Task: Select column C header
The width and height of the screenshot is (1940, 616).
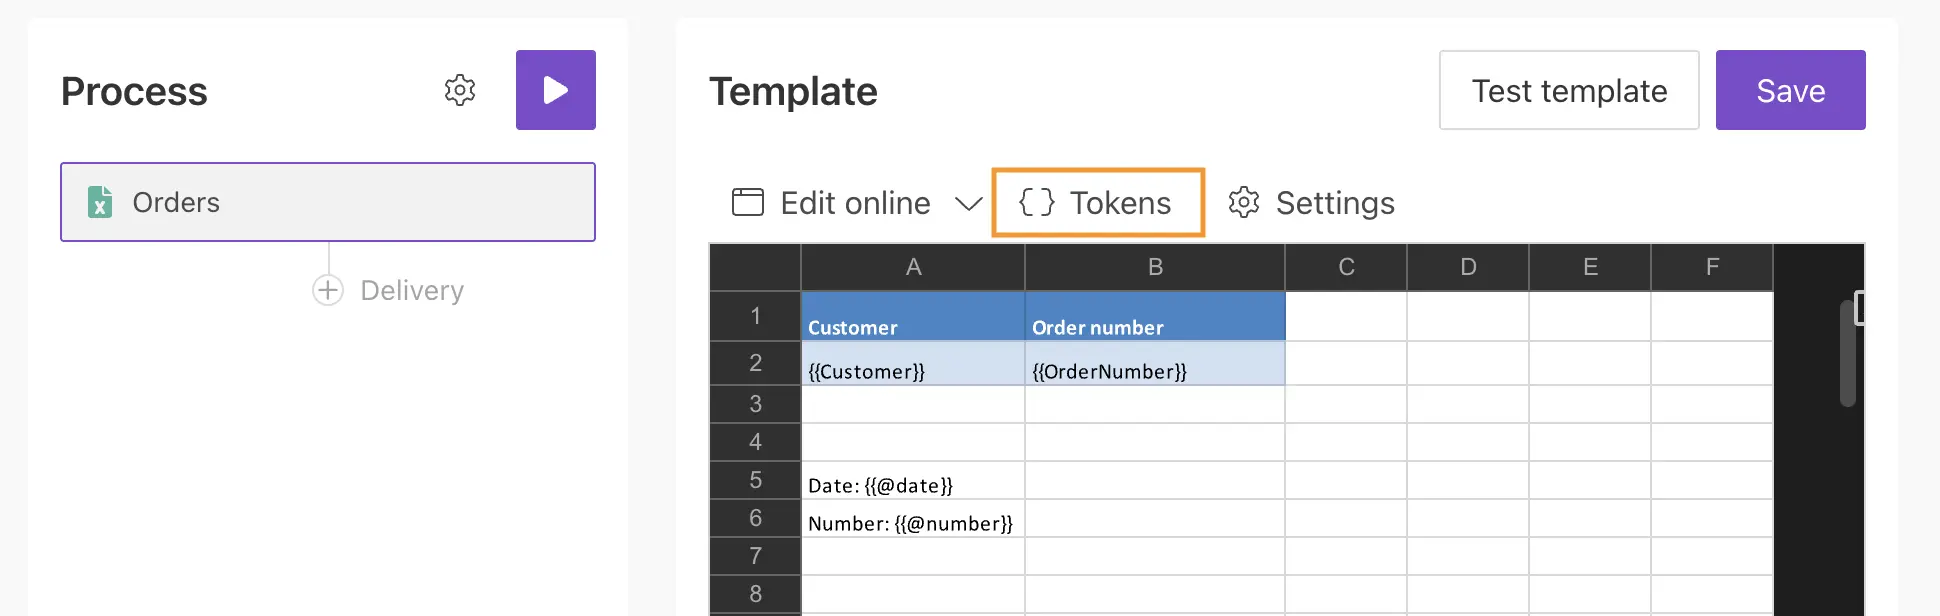Action: (1346, 267)
